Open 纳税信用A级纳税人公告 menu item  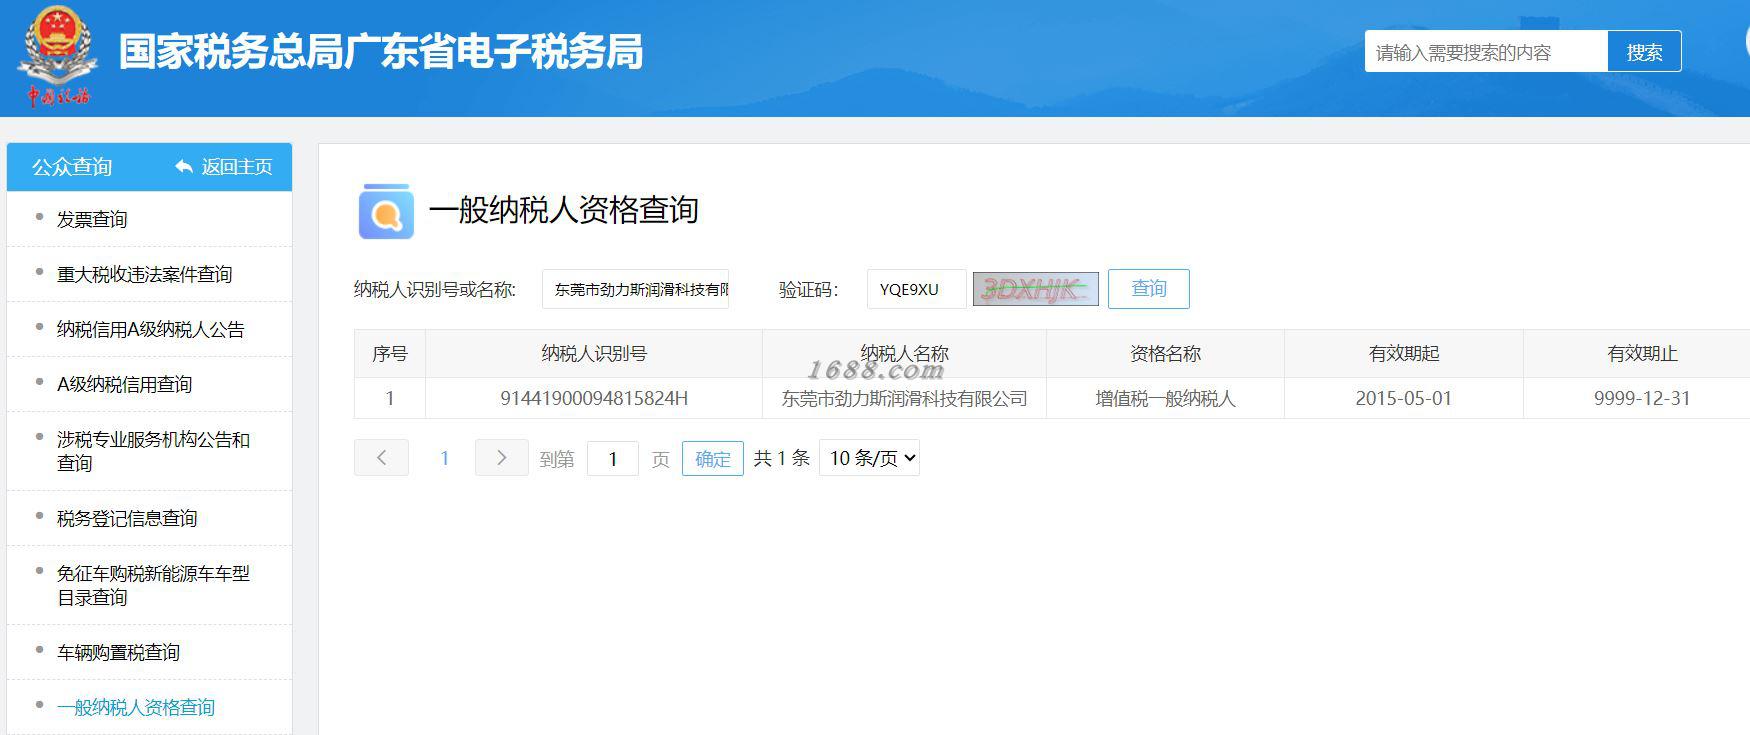(150, 329)
